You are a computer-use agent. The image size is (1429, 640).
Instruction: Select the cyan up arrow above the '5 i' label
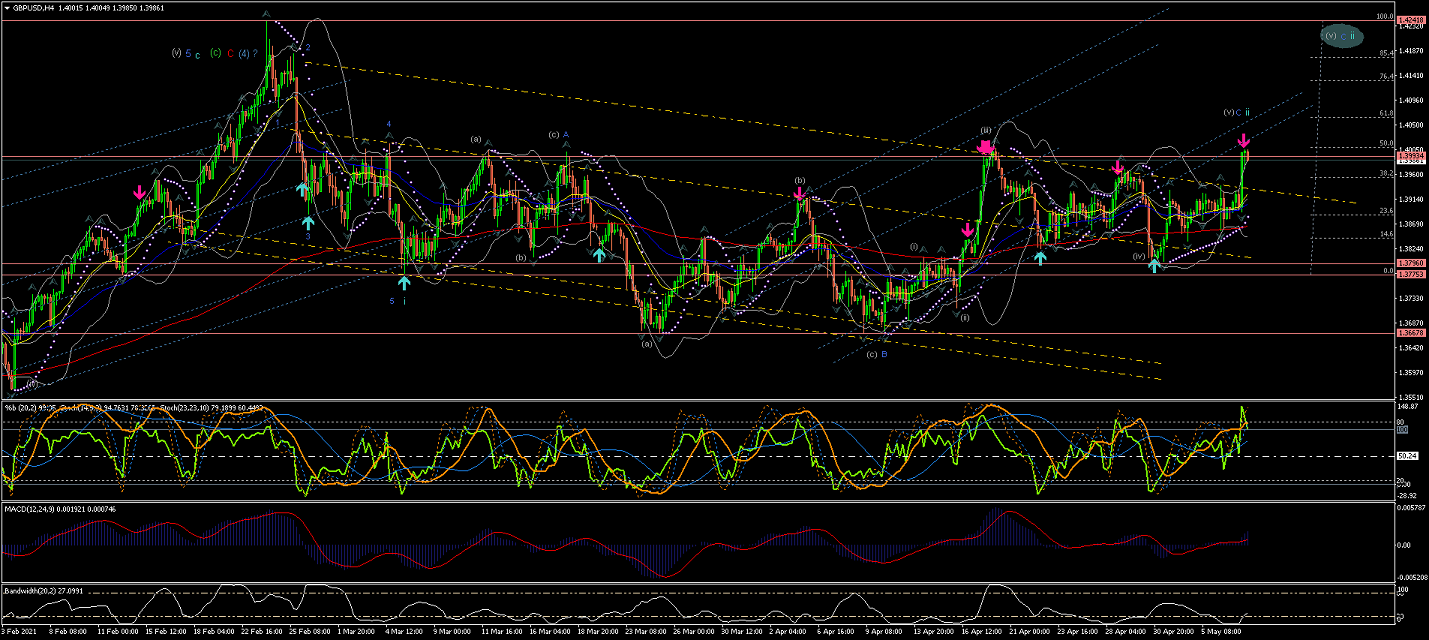403,283
